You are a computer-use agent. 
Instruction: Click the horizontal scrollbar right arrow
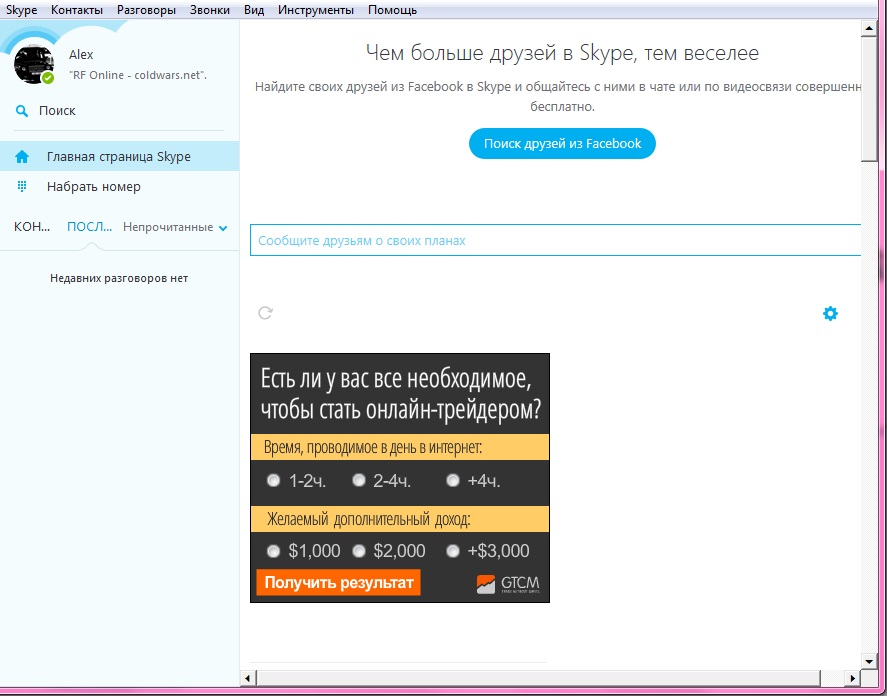(x=852, y=677)
